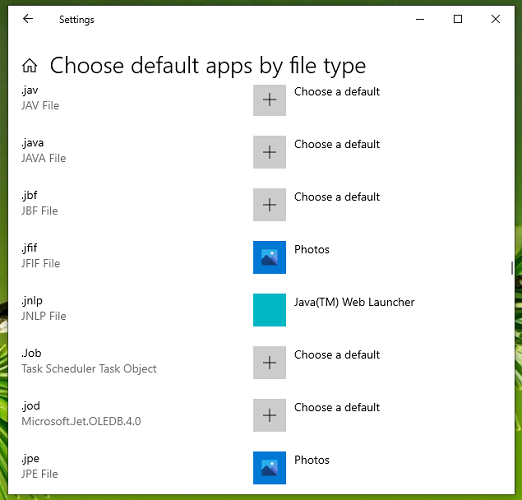Click the Photos icon for .jfif
This screenshot has width=522, height=500.
coord(269,257)
